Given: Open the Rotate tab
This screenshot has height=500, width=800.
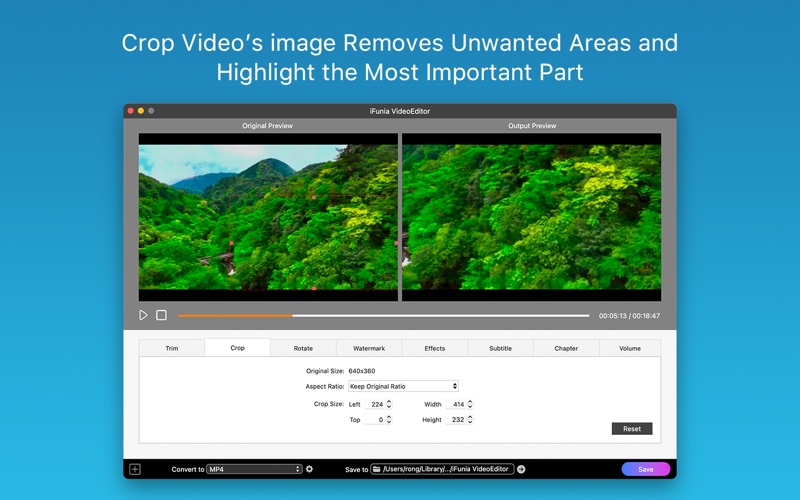Looking at the screenshot, I should pyautogui.click(x=303, y=348).
